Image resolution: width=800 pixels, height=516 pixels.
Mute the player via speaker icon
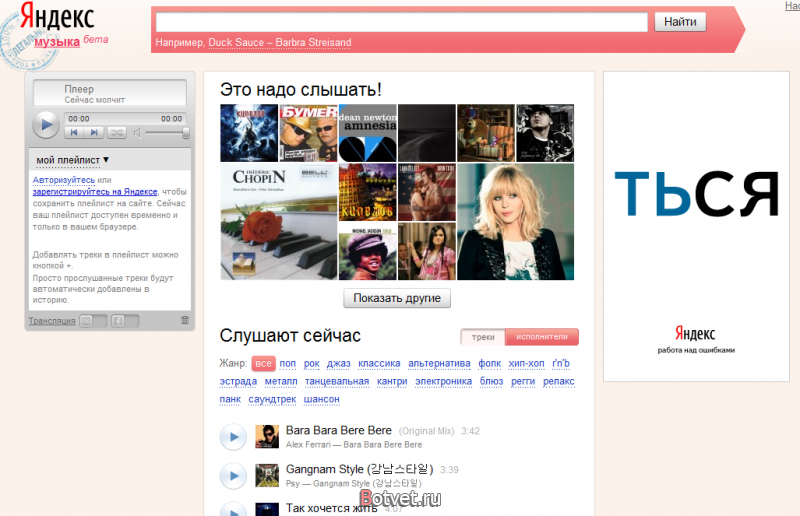137,133
